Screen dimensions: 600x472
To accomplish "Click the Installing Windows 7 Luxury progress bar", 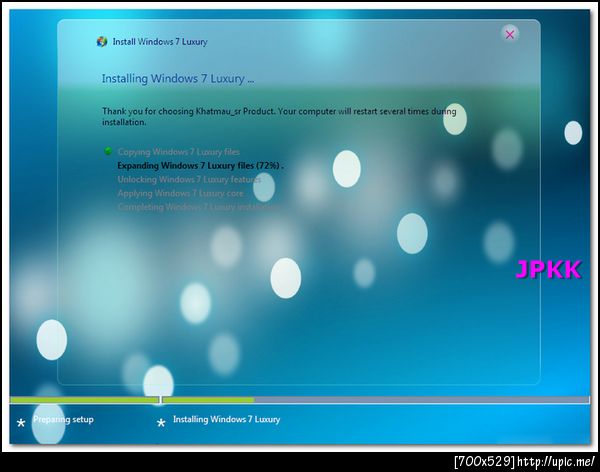I will pyautogui.click(x=376, y=400).
